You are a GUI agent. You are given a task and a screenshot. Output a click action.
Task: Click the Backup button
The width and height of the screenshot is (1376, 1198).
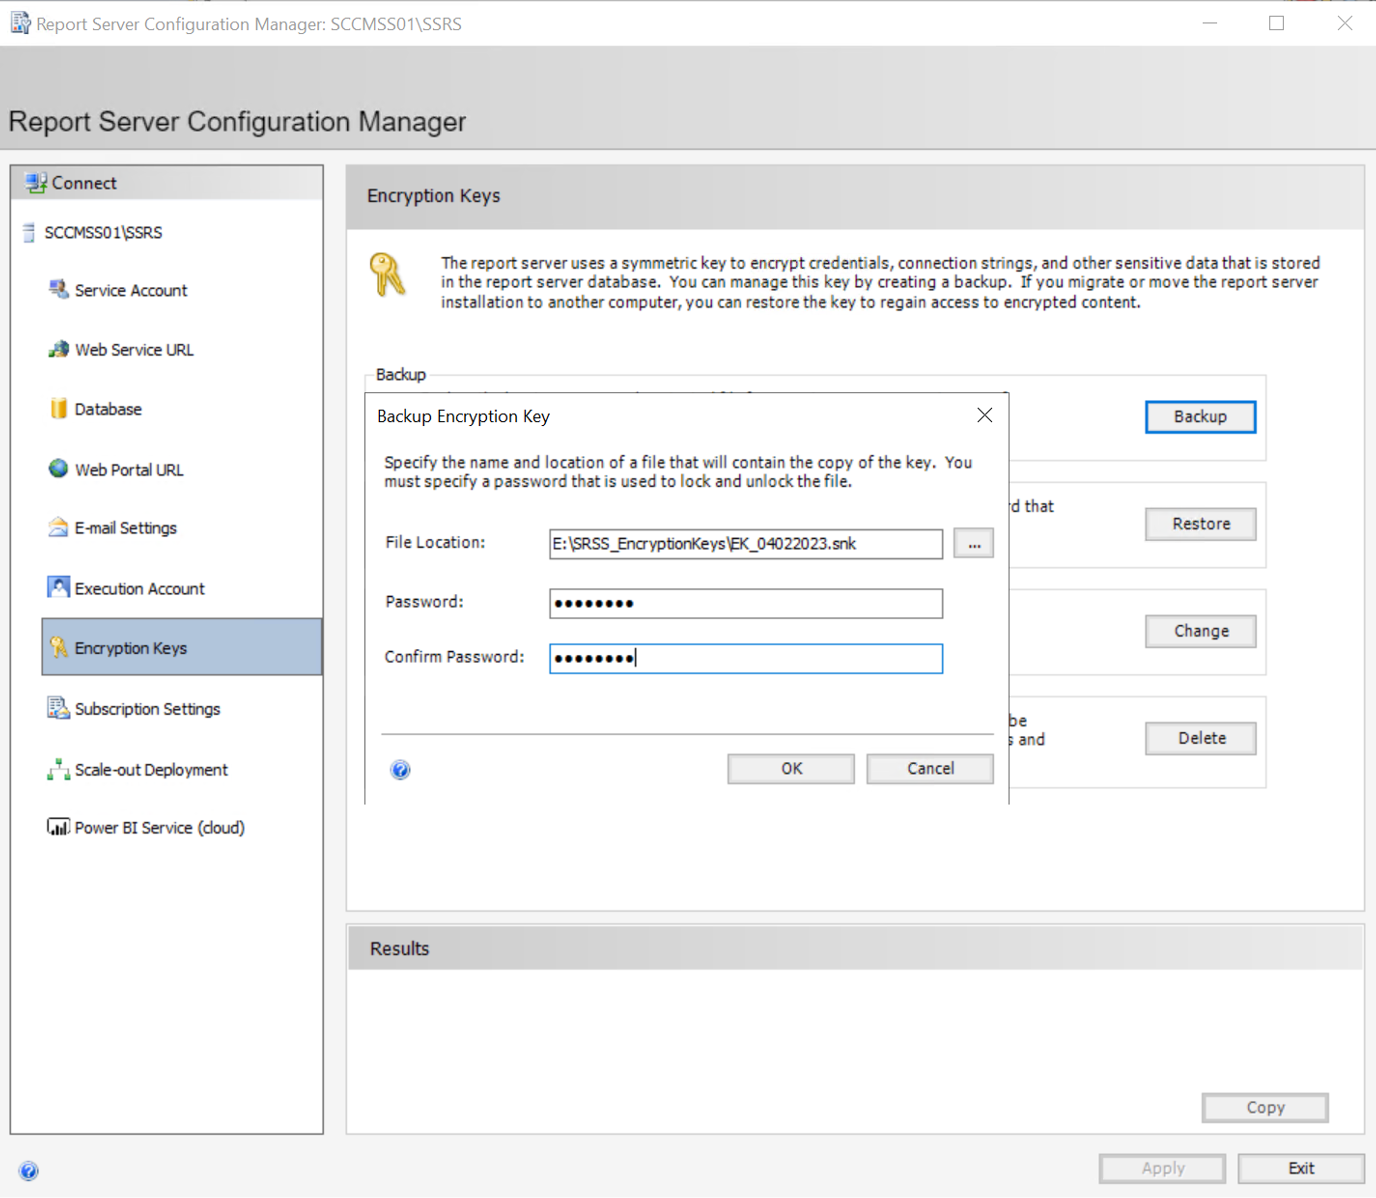pos(1200,417)
